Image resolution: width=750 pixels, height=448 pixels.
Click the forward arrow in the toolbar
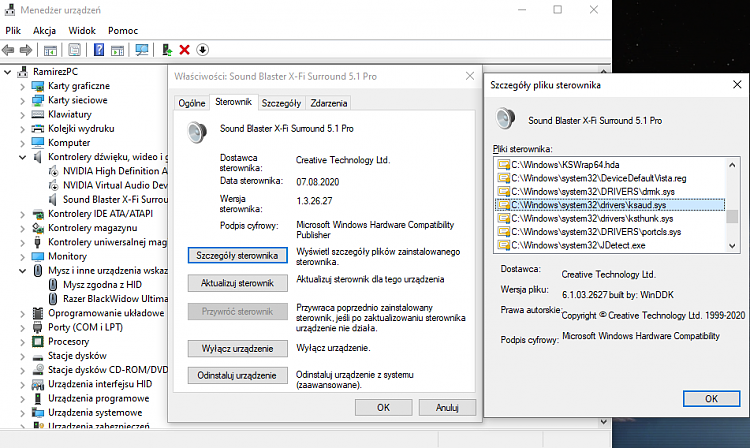pos(27,49)
